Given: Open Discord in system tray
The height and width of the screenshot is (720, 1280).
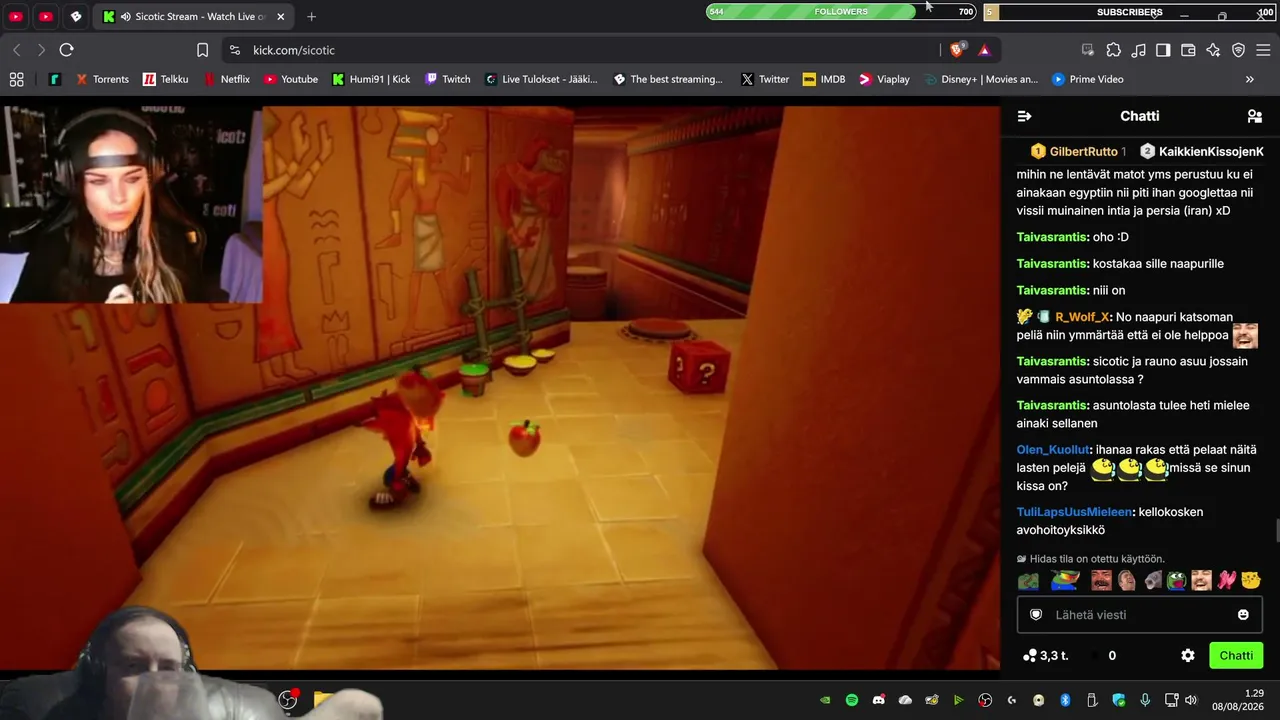Looking at the screenshot, I should pos(879,700).
